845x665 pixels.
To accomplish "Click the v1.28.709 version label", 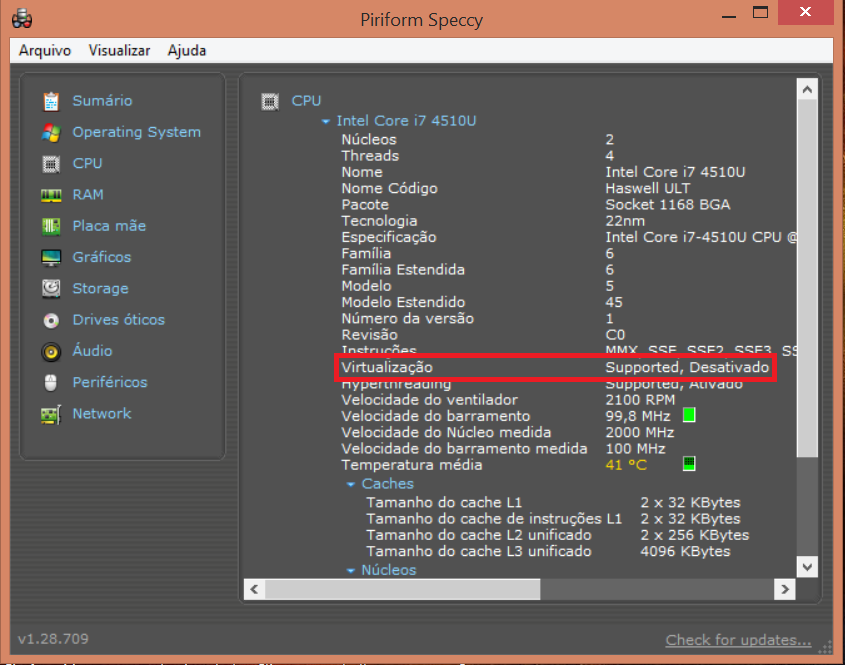I will [x=53, y=639].
